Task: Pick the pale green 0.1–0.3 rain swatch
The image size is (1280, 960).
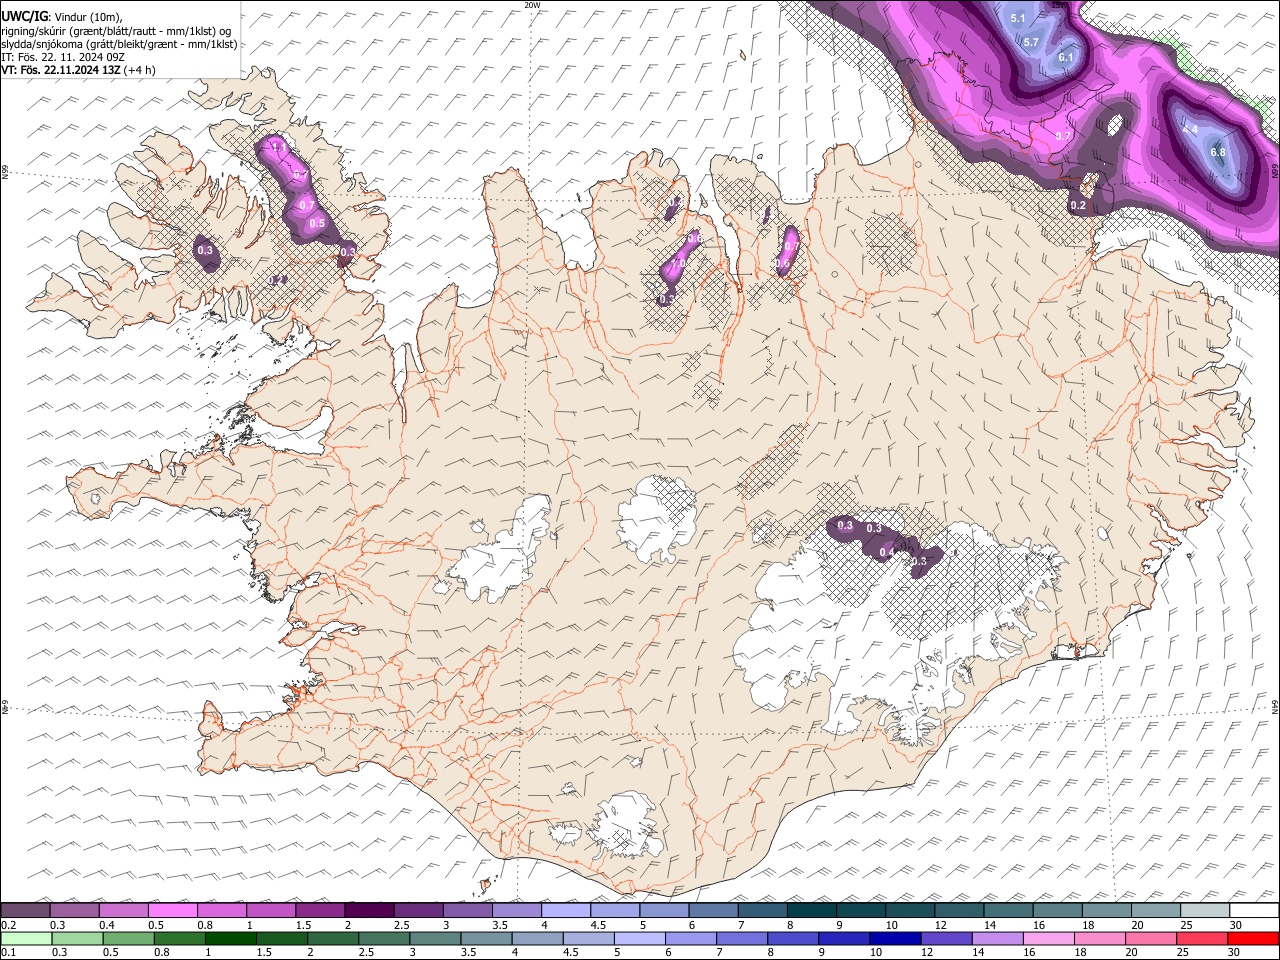Action: (x=27, y=938)
